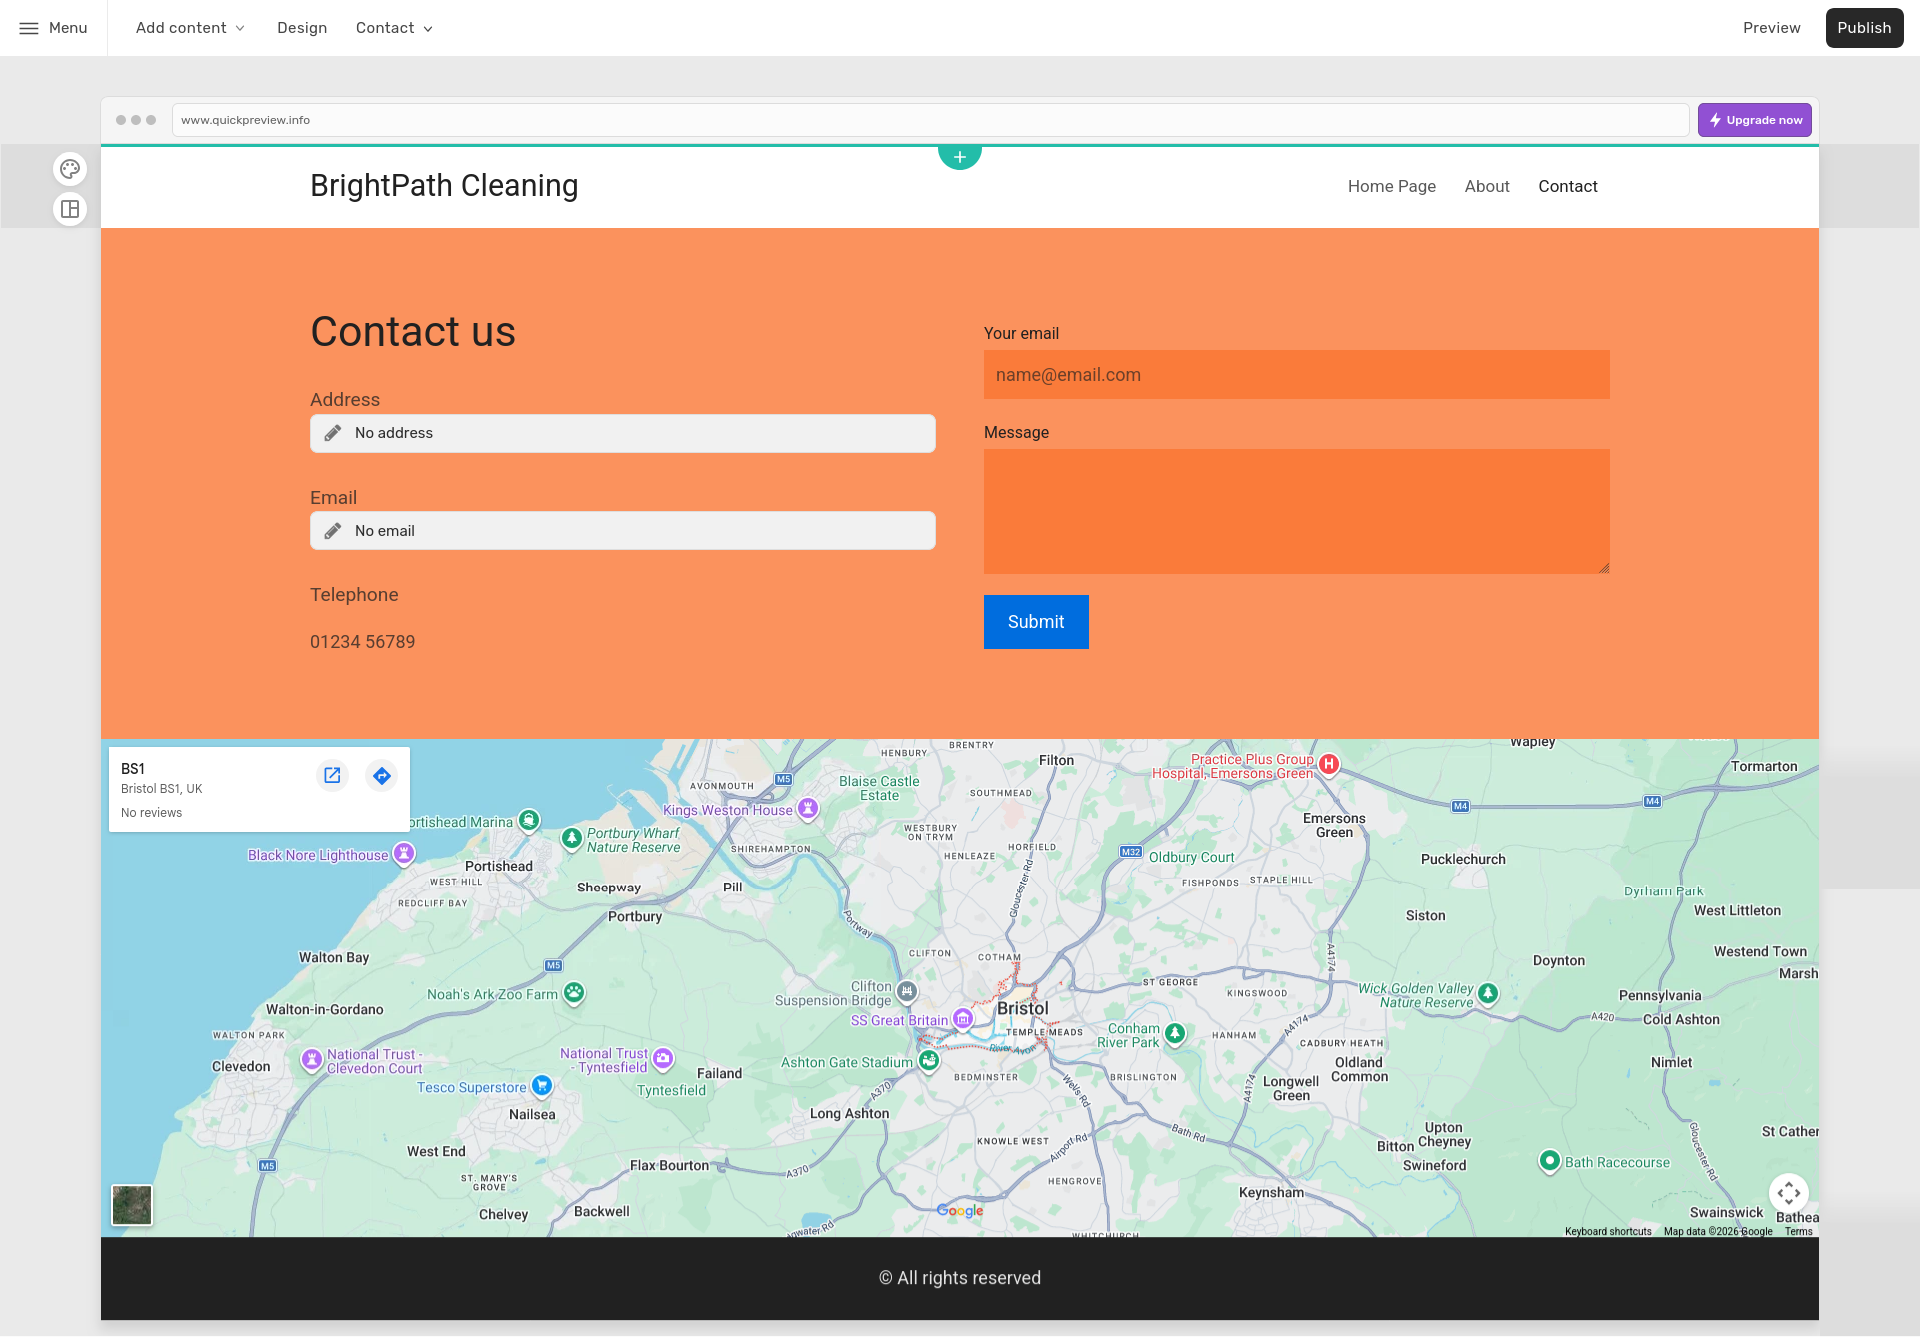Image resolution: width=1920 pixels, height=1337 pixels.
Task: Click the blue Submit button
Action: point(1036,622)
